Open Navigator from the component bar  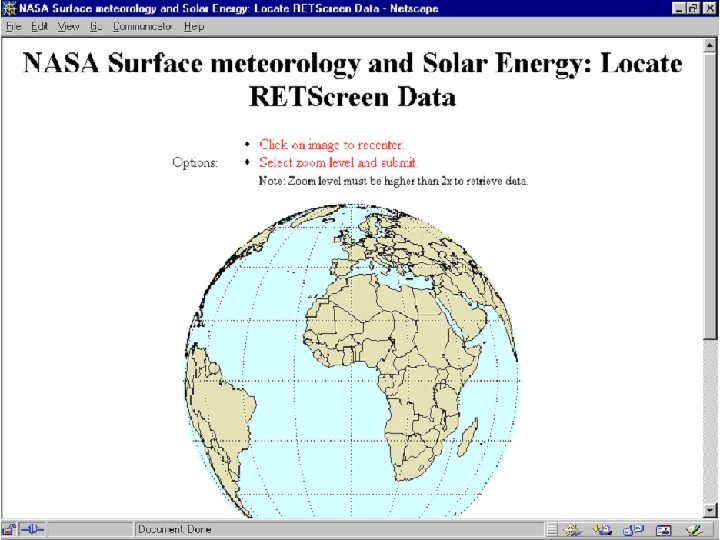point(572,530)
